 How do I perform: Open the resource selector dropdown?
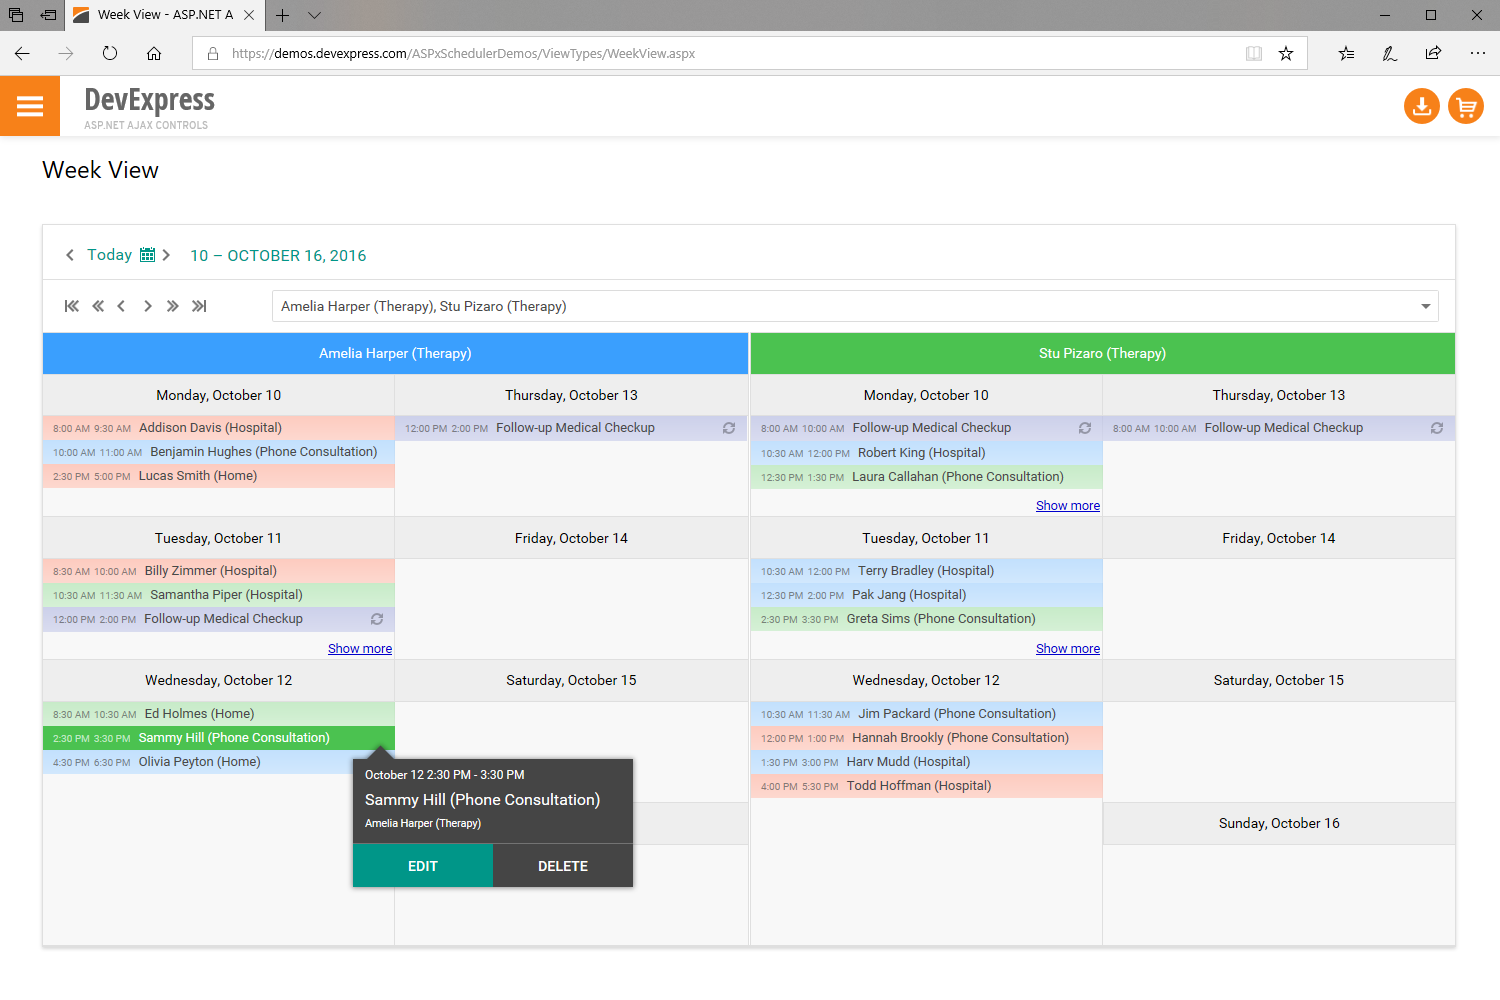tap(1424, 306)
